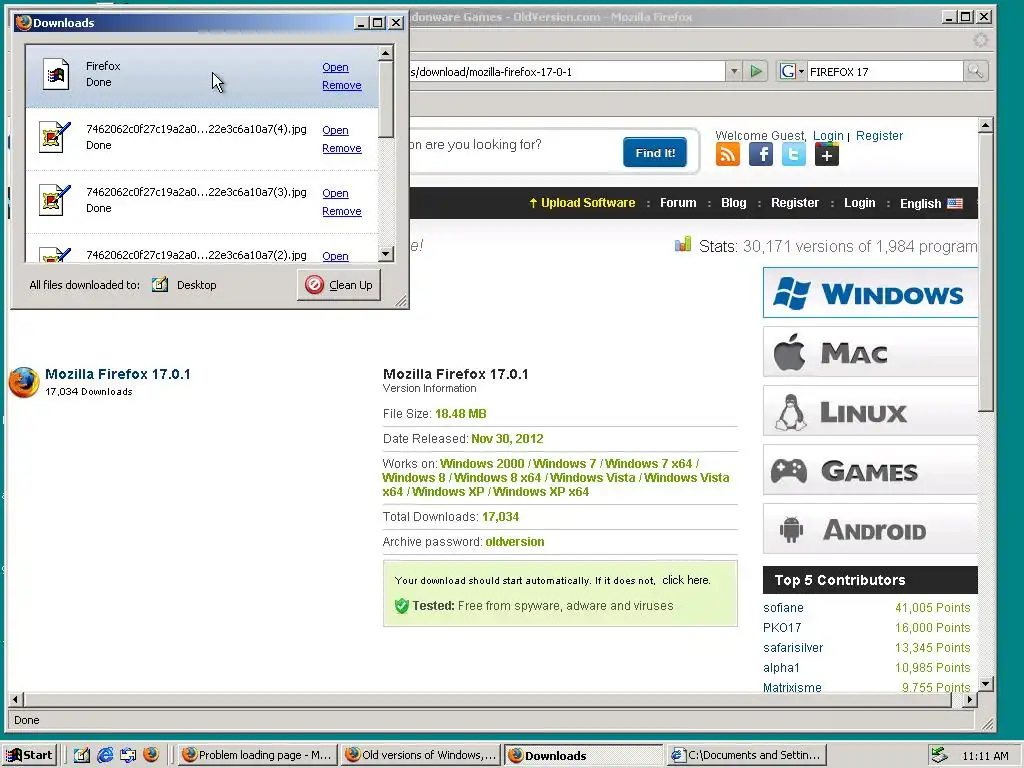
Task: Click Downloads list scroll down arrow
Action: point(386,254)
